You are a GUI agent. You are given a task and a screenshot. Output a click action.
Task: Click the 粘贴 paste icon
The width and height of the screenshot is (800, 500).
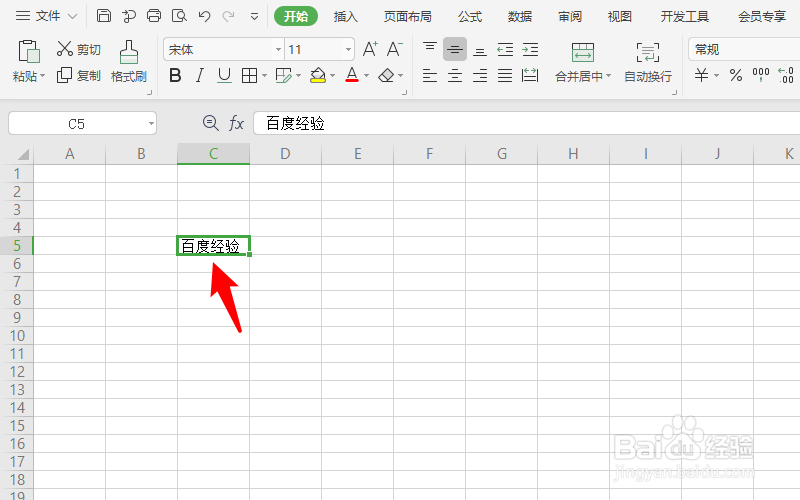29,51
